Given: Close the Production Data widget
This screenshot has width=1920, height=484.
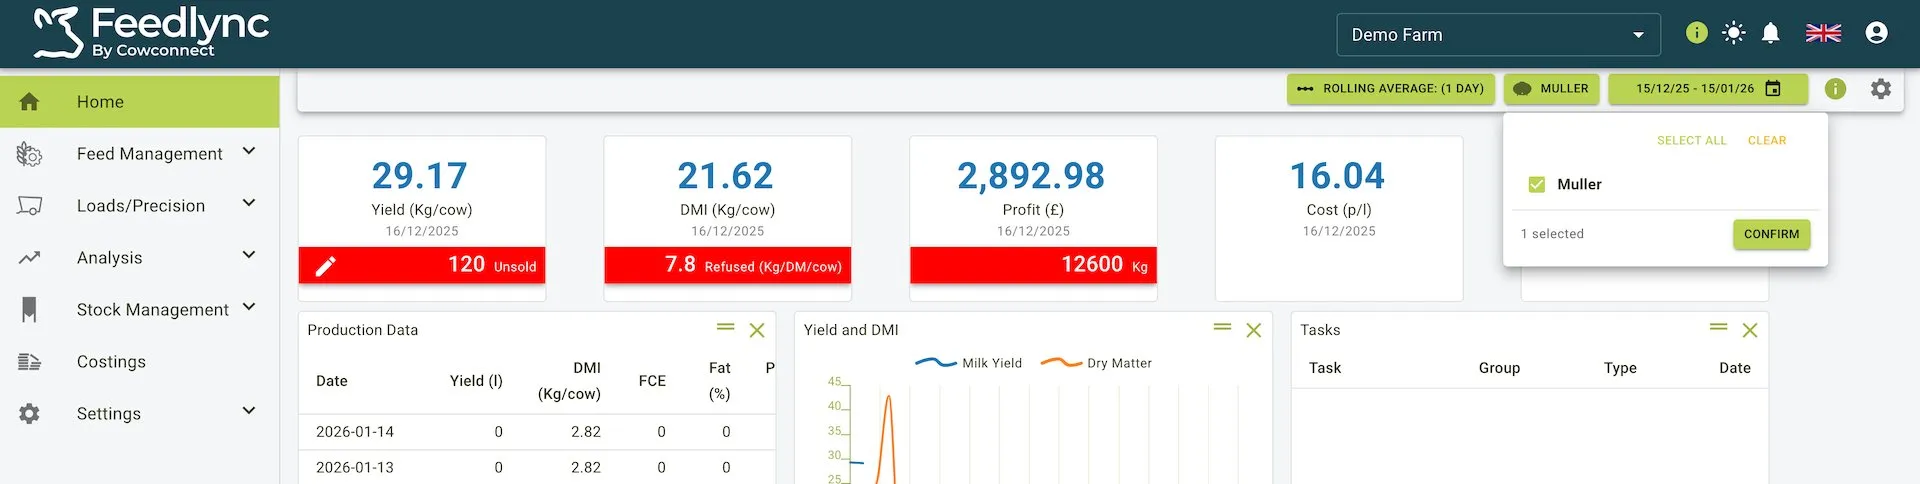Looking at the screenshot, I should tap(757, 330).
